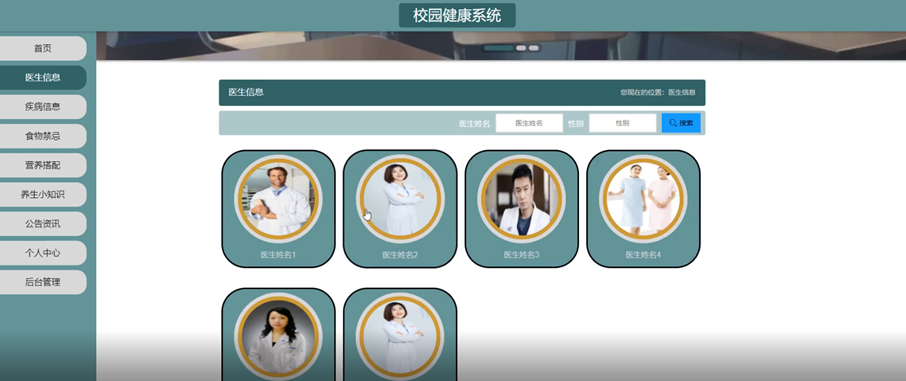Go to 食物禁忌 page

42,136
